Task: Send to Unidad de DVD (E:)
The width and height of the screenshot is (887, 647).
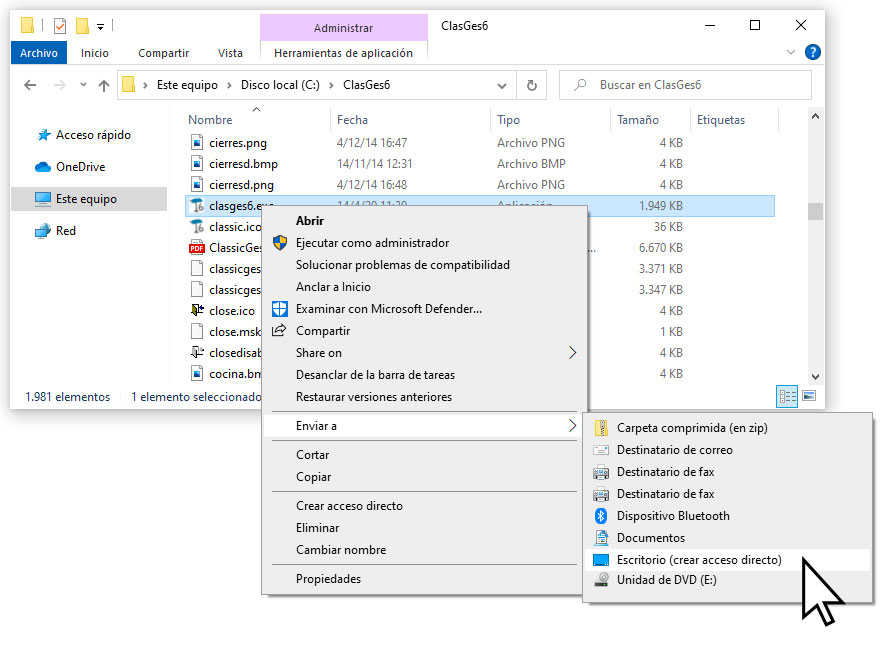Action: click(x=727, y=580)
